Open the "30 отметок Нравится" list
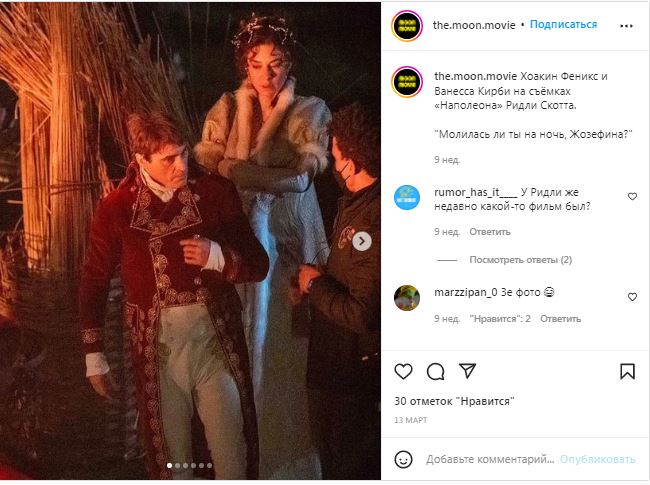This screenshot has height=485, width=650. tap(454, 400)
